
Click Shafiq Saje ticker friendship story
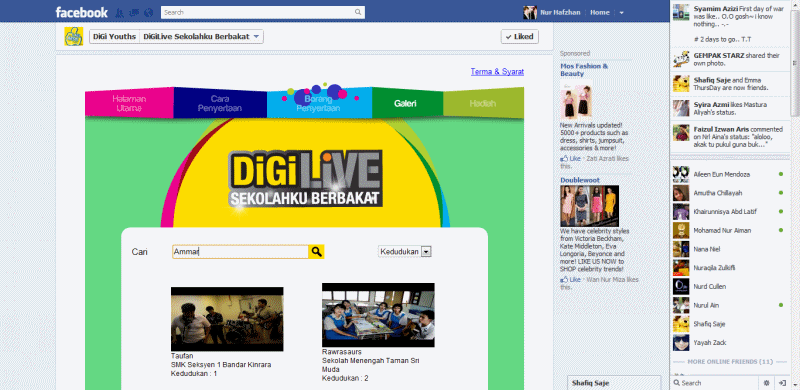[x=730, y=84]
